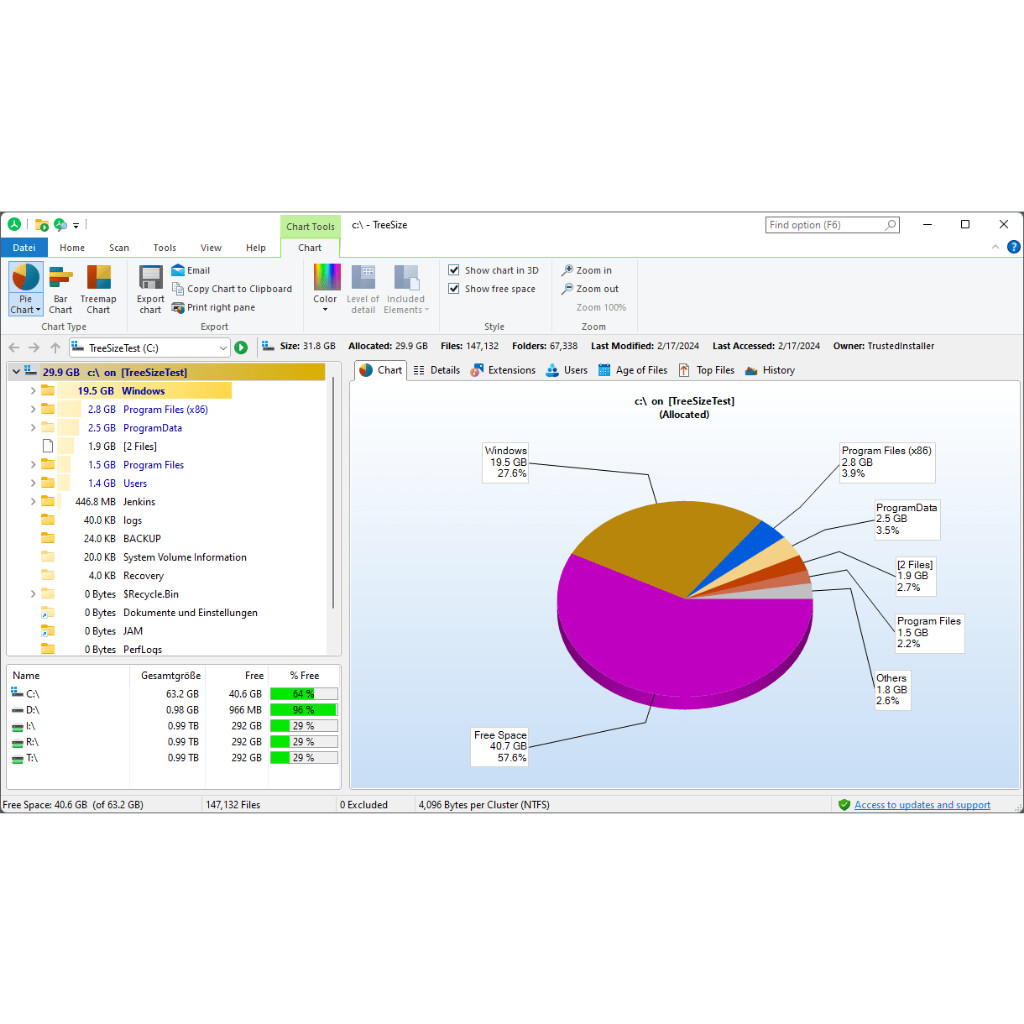The height and width of the screenshot is (1024, 1024).
Task: Click Access to updates and support link
Action: (921, 805)
